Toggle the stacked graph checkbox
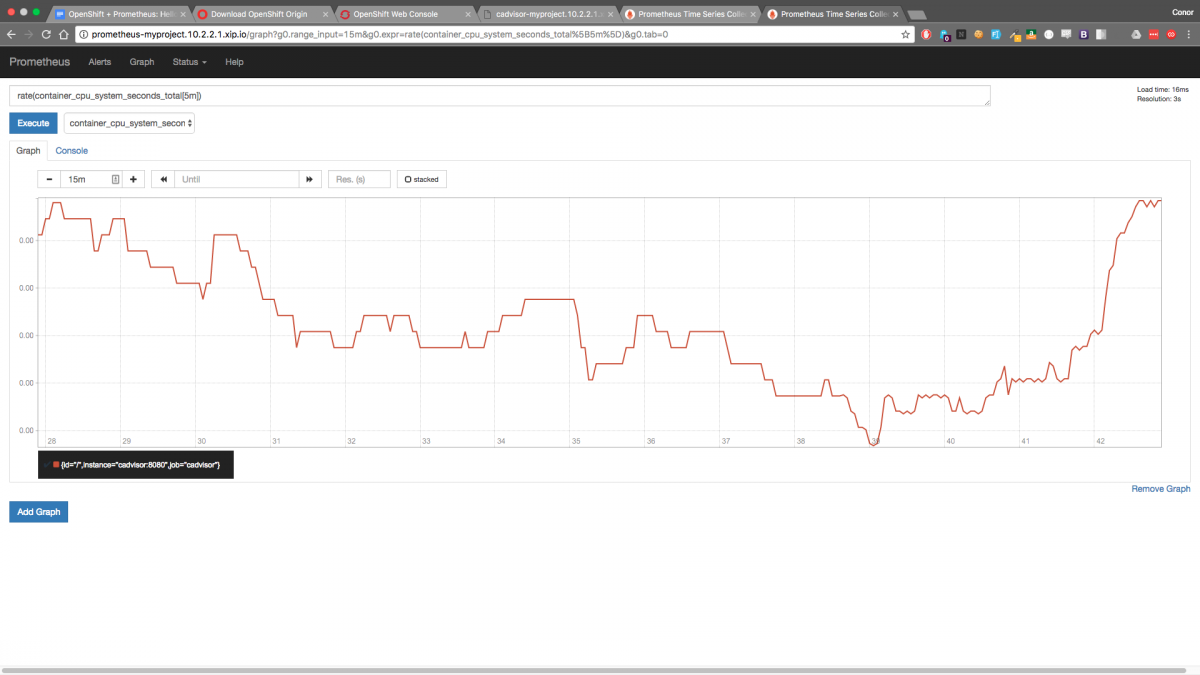This screenshot has height=675, width=1200. pos(422,179)
